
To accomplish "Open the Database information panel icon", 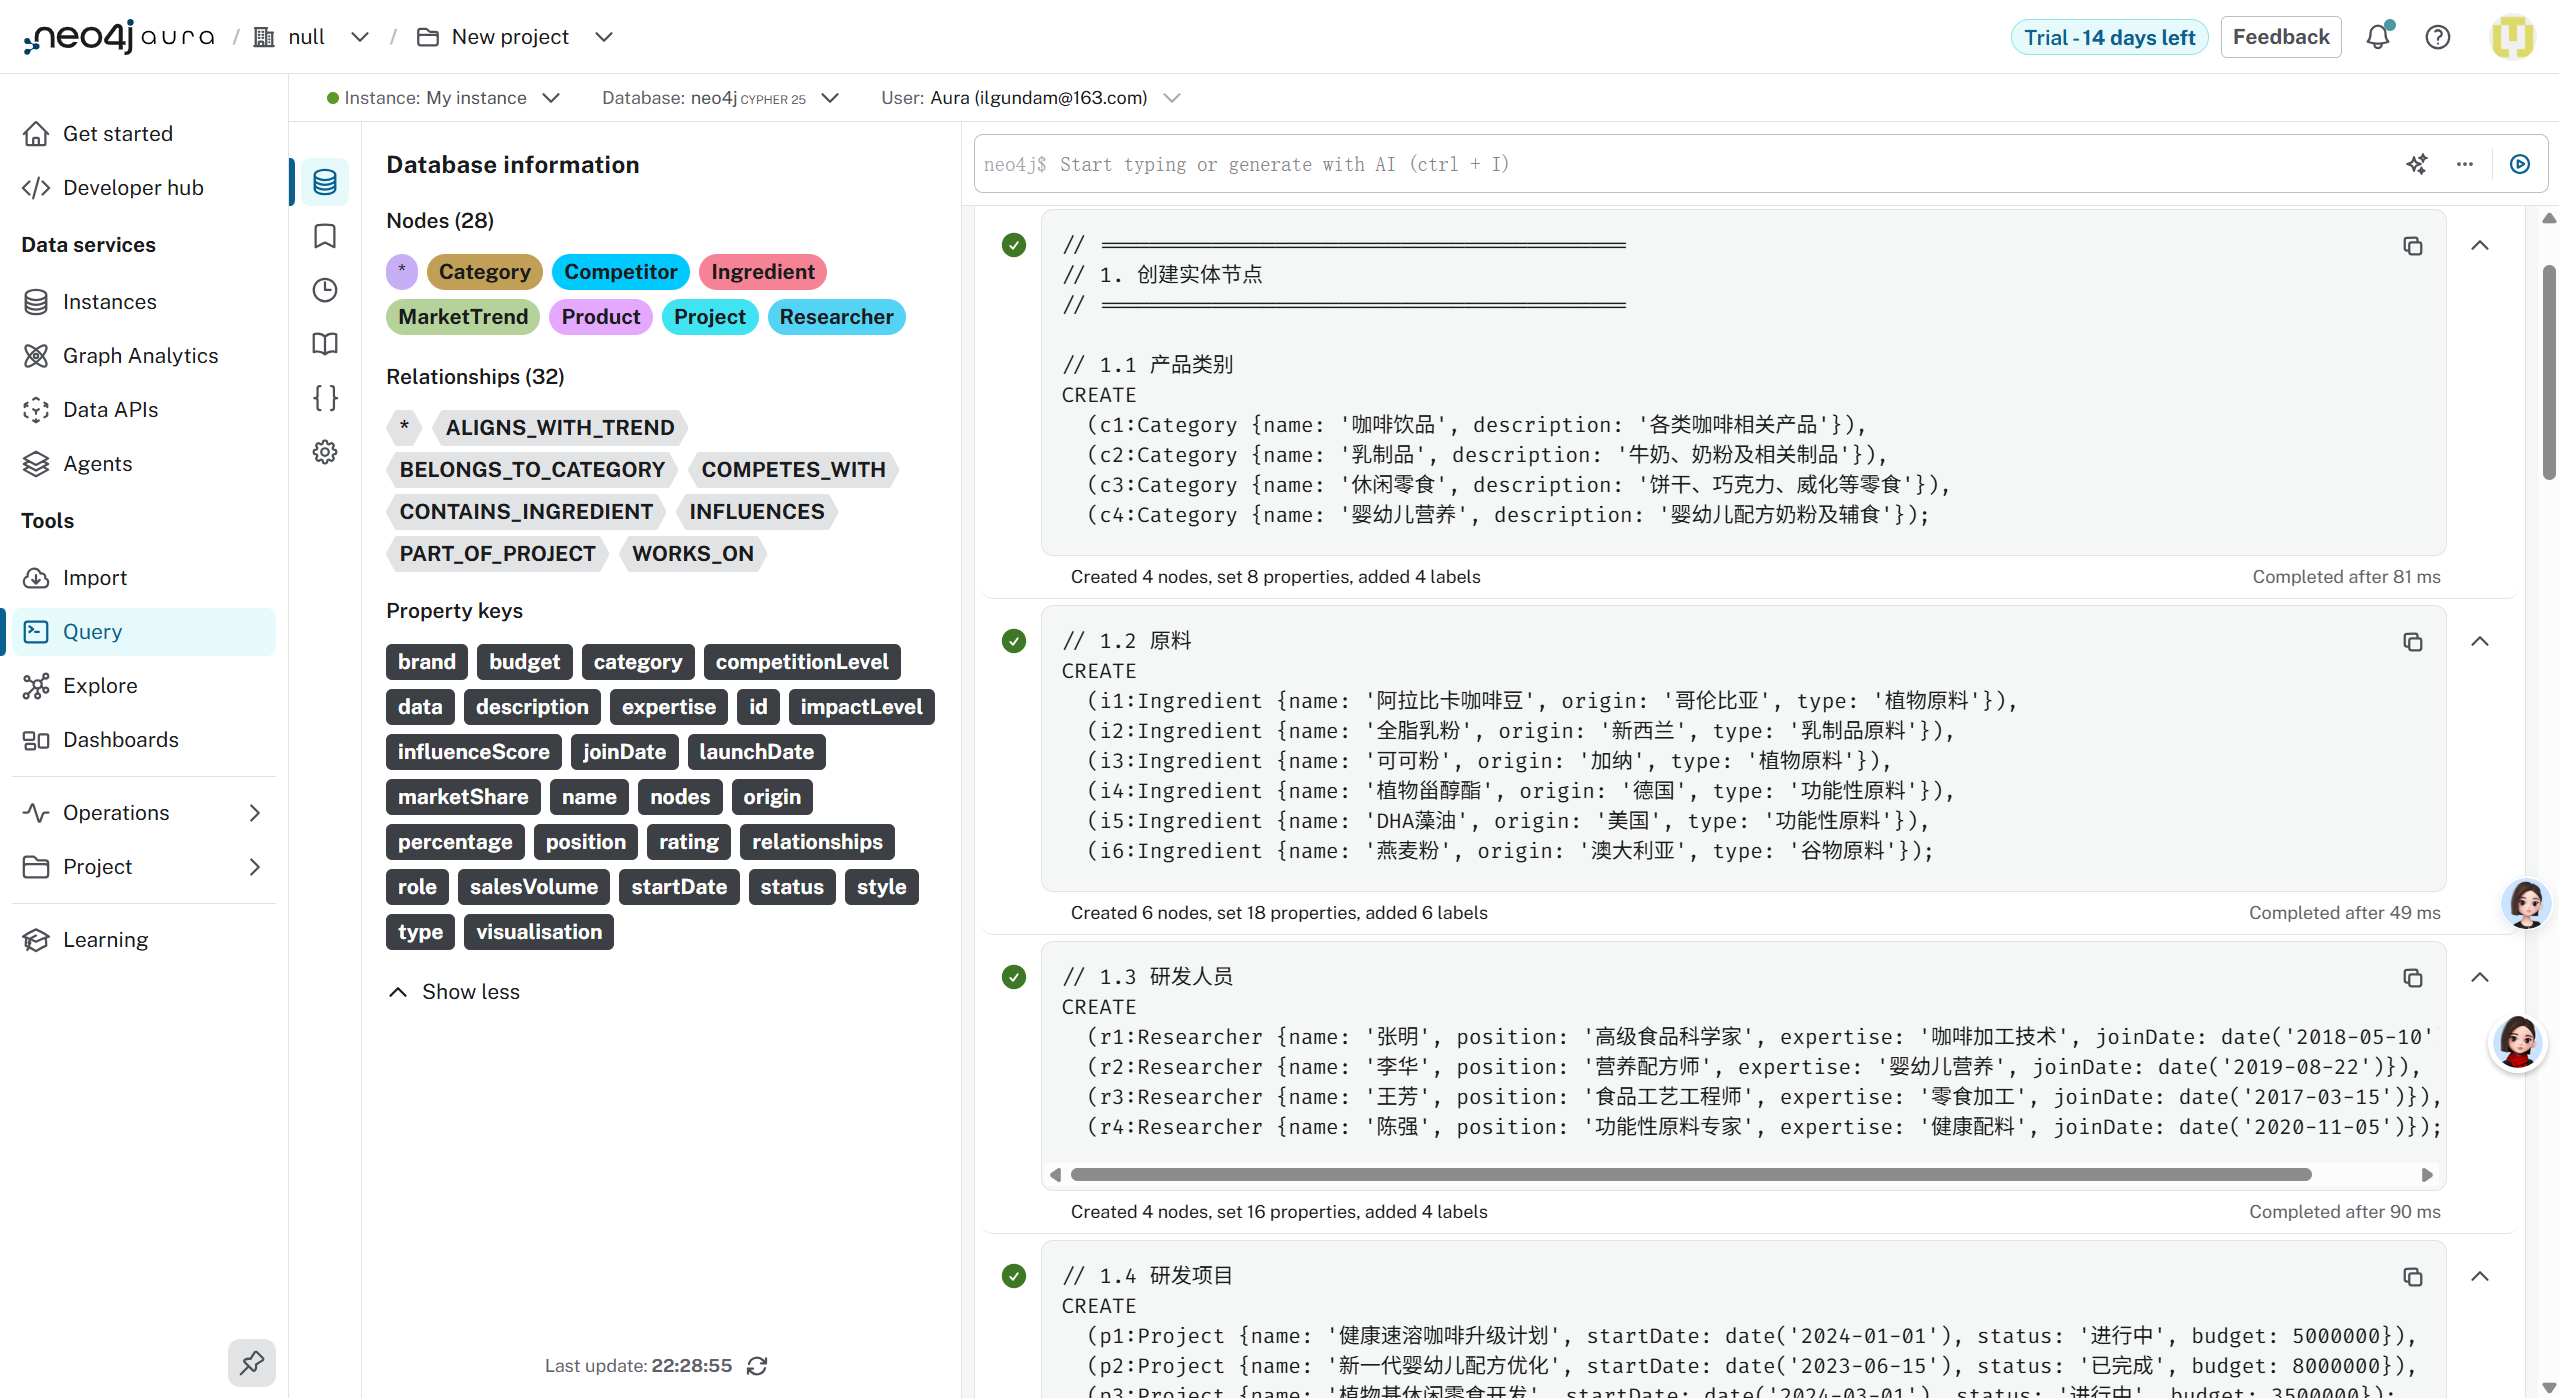I will tap(325, 182).
